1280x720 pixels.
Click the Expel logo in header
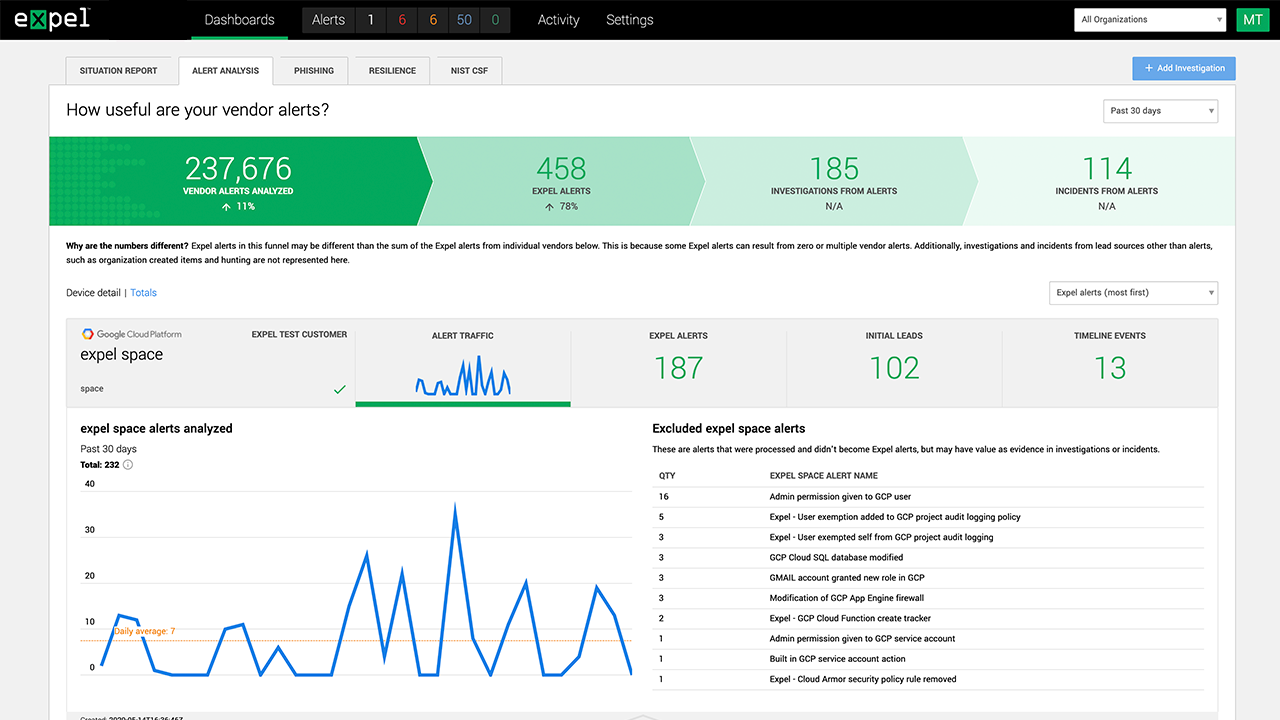point(52,19)
